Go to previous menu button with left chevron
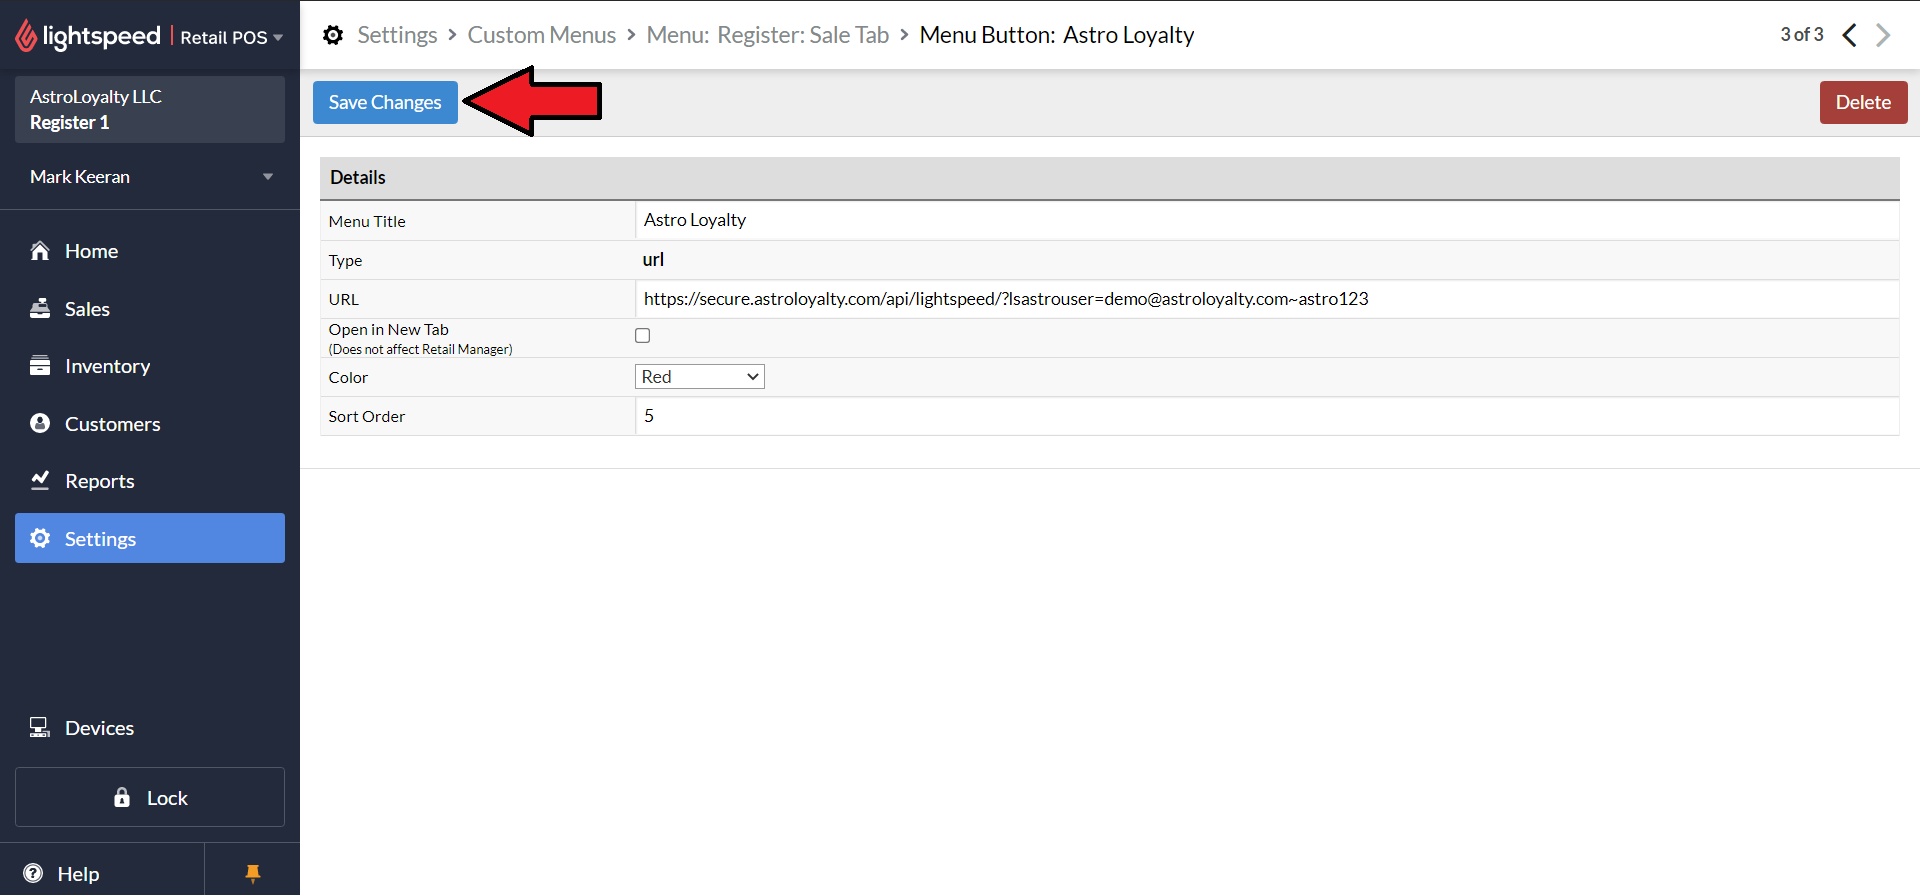The width and height of the screenshot is (1920, 895). click(x=1850, y=35)
